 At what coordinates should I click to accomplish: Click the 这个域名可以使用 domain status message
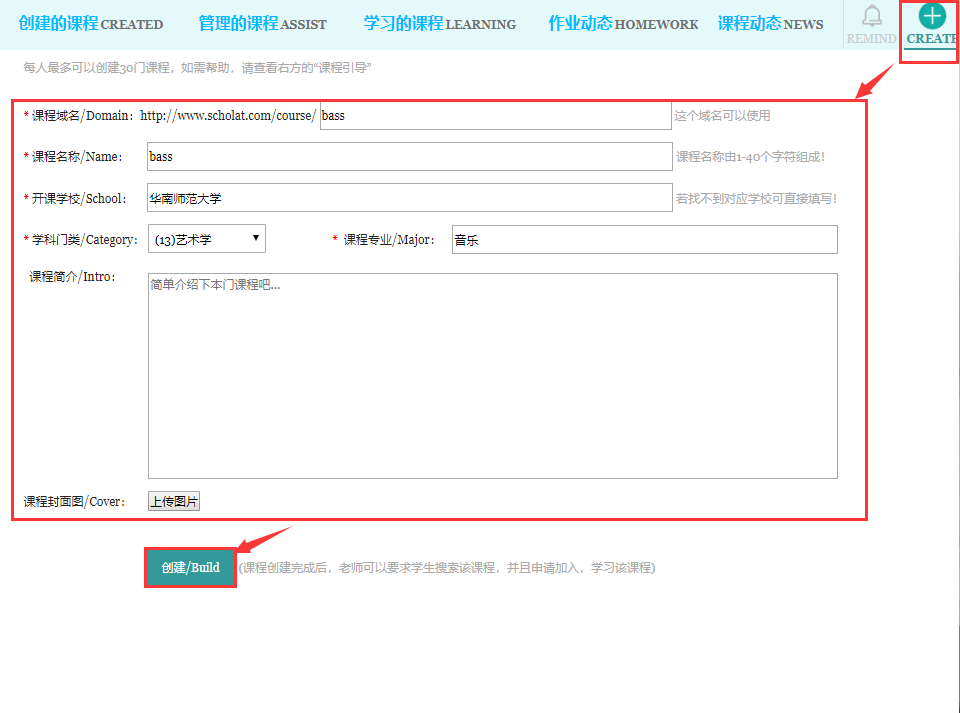point(722,116)
